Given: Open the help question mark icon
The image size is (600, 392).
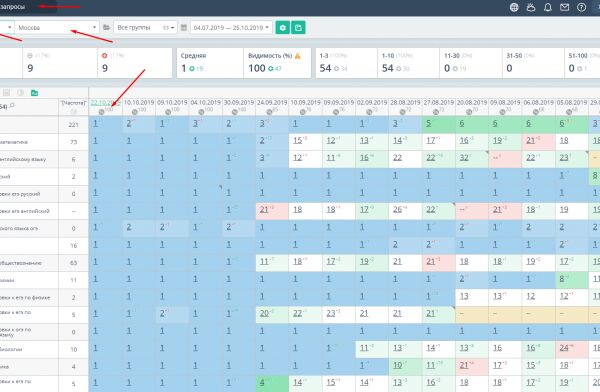Looking at the screenshot, I should click(x=581, y=7).
